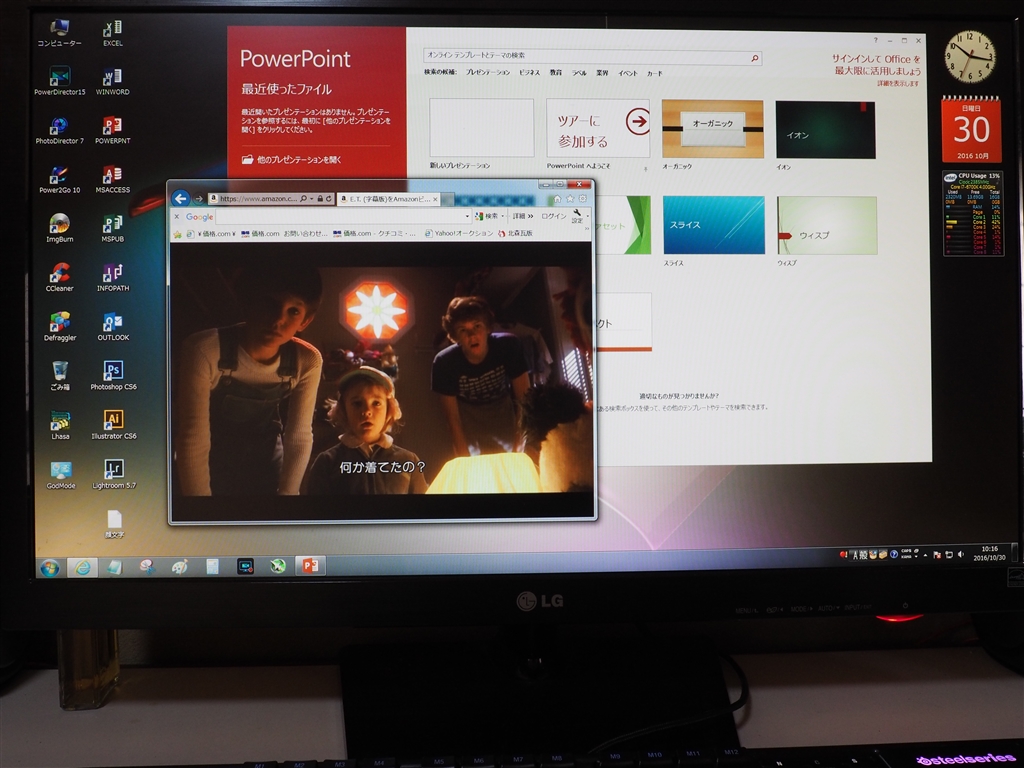Choose the ウィスプ template thumbnail
This screenshot has height=768, width=1024.
point(827,225)
